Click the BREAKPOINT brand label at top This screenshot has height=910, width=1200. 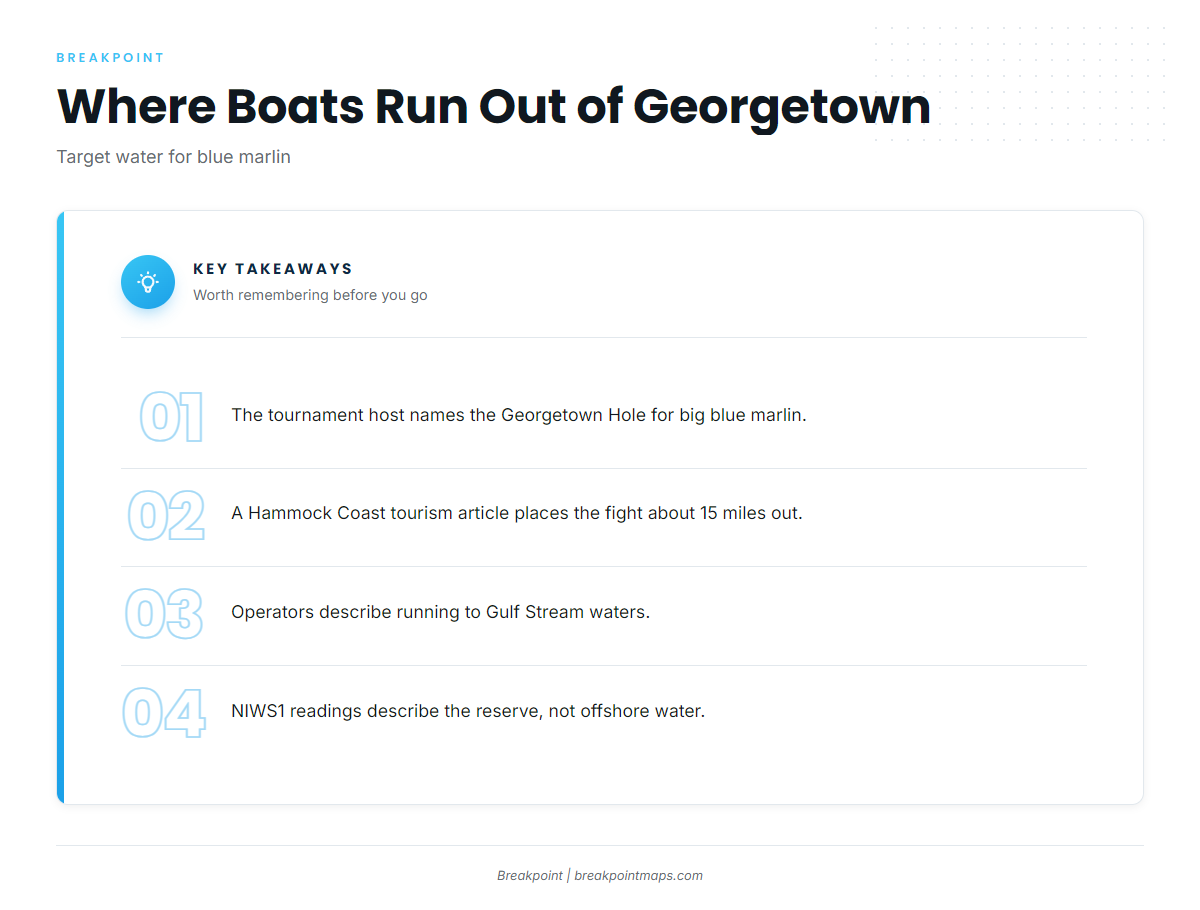pos(110,58)
